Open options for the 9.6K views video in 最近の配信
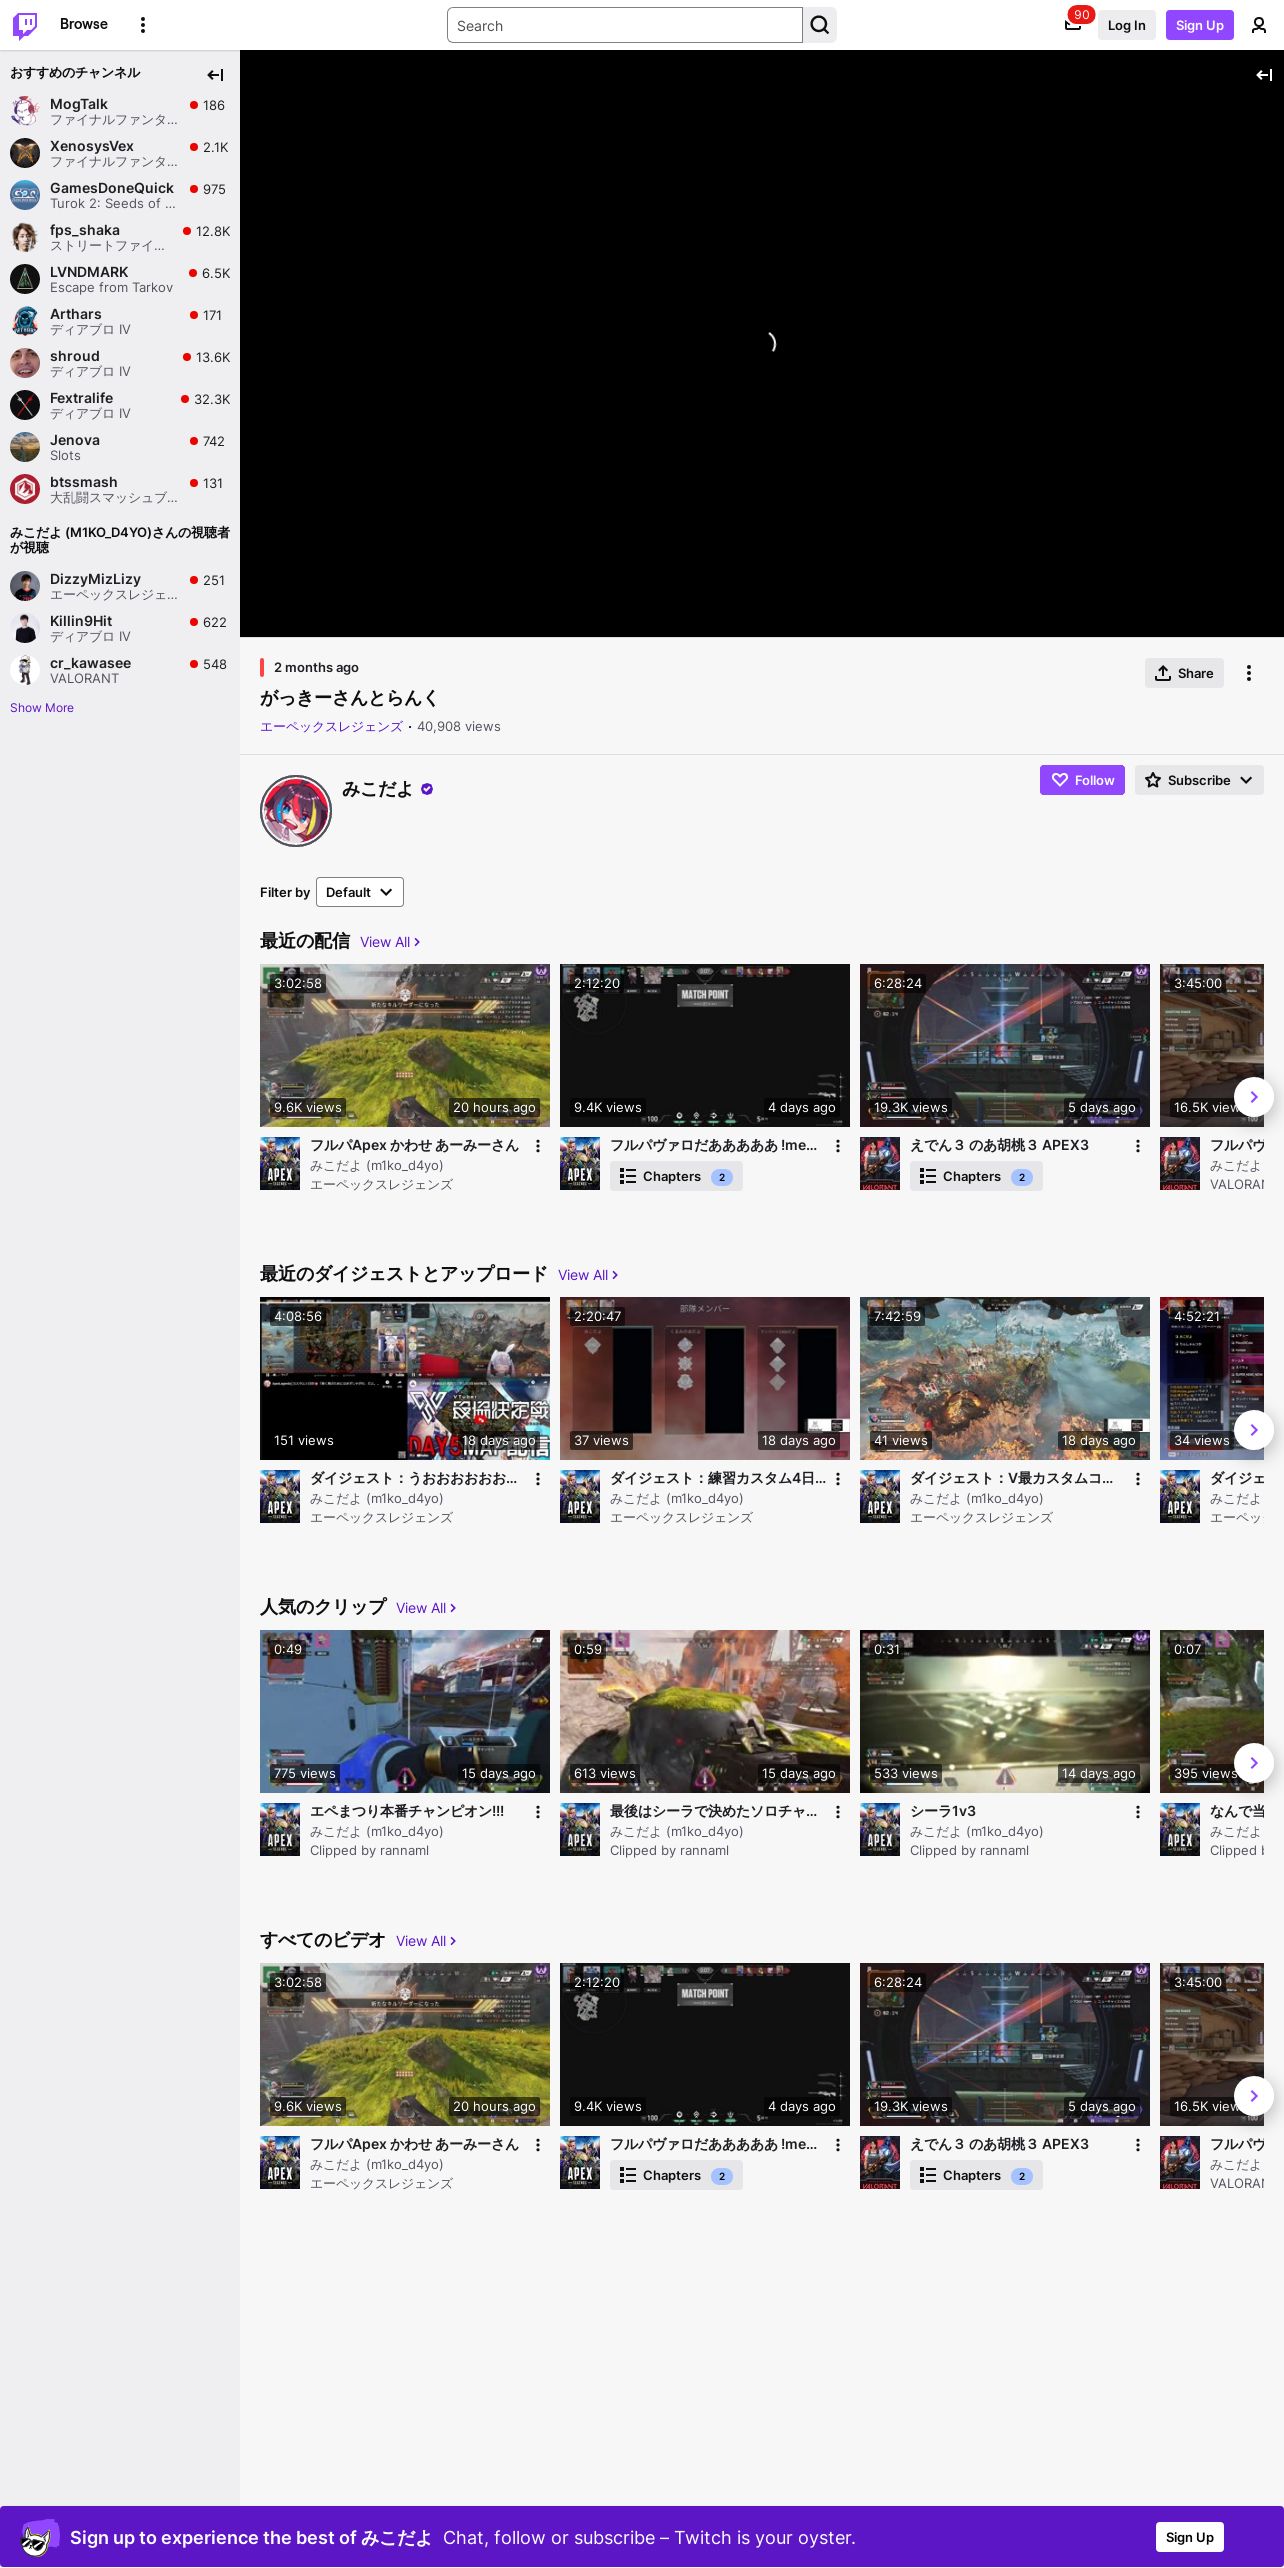This screenshot has width=1284, height=2568. (538, 1146)
